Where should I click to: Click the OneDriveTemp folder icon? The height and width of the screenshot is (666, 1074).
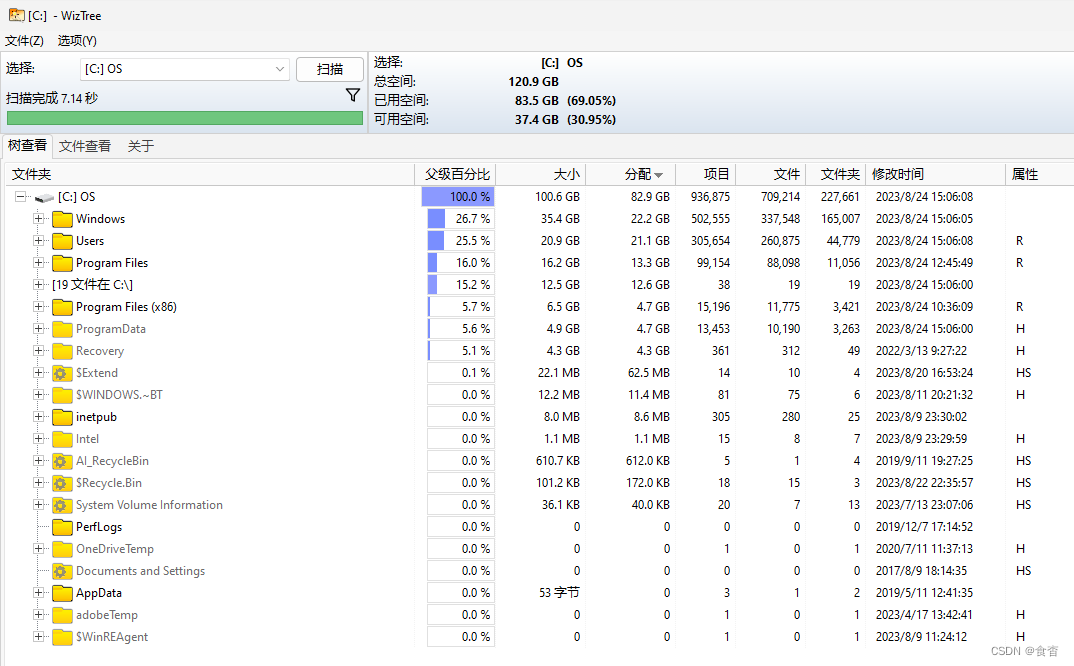[62, 549]
